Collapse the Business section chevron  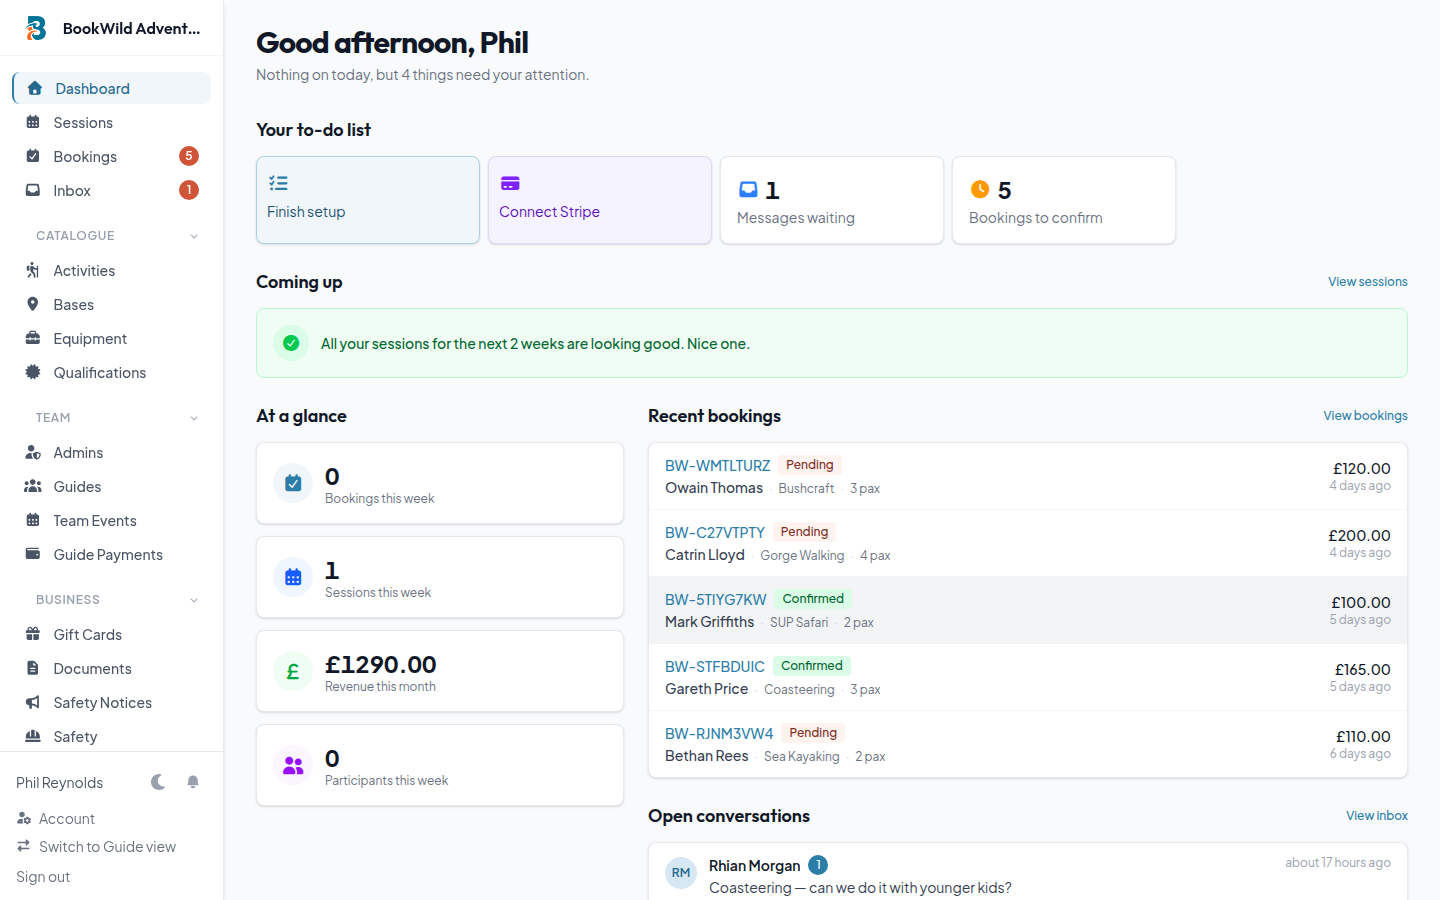[193, 599]
